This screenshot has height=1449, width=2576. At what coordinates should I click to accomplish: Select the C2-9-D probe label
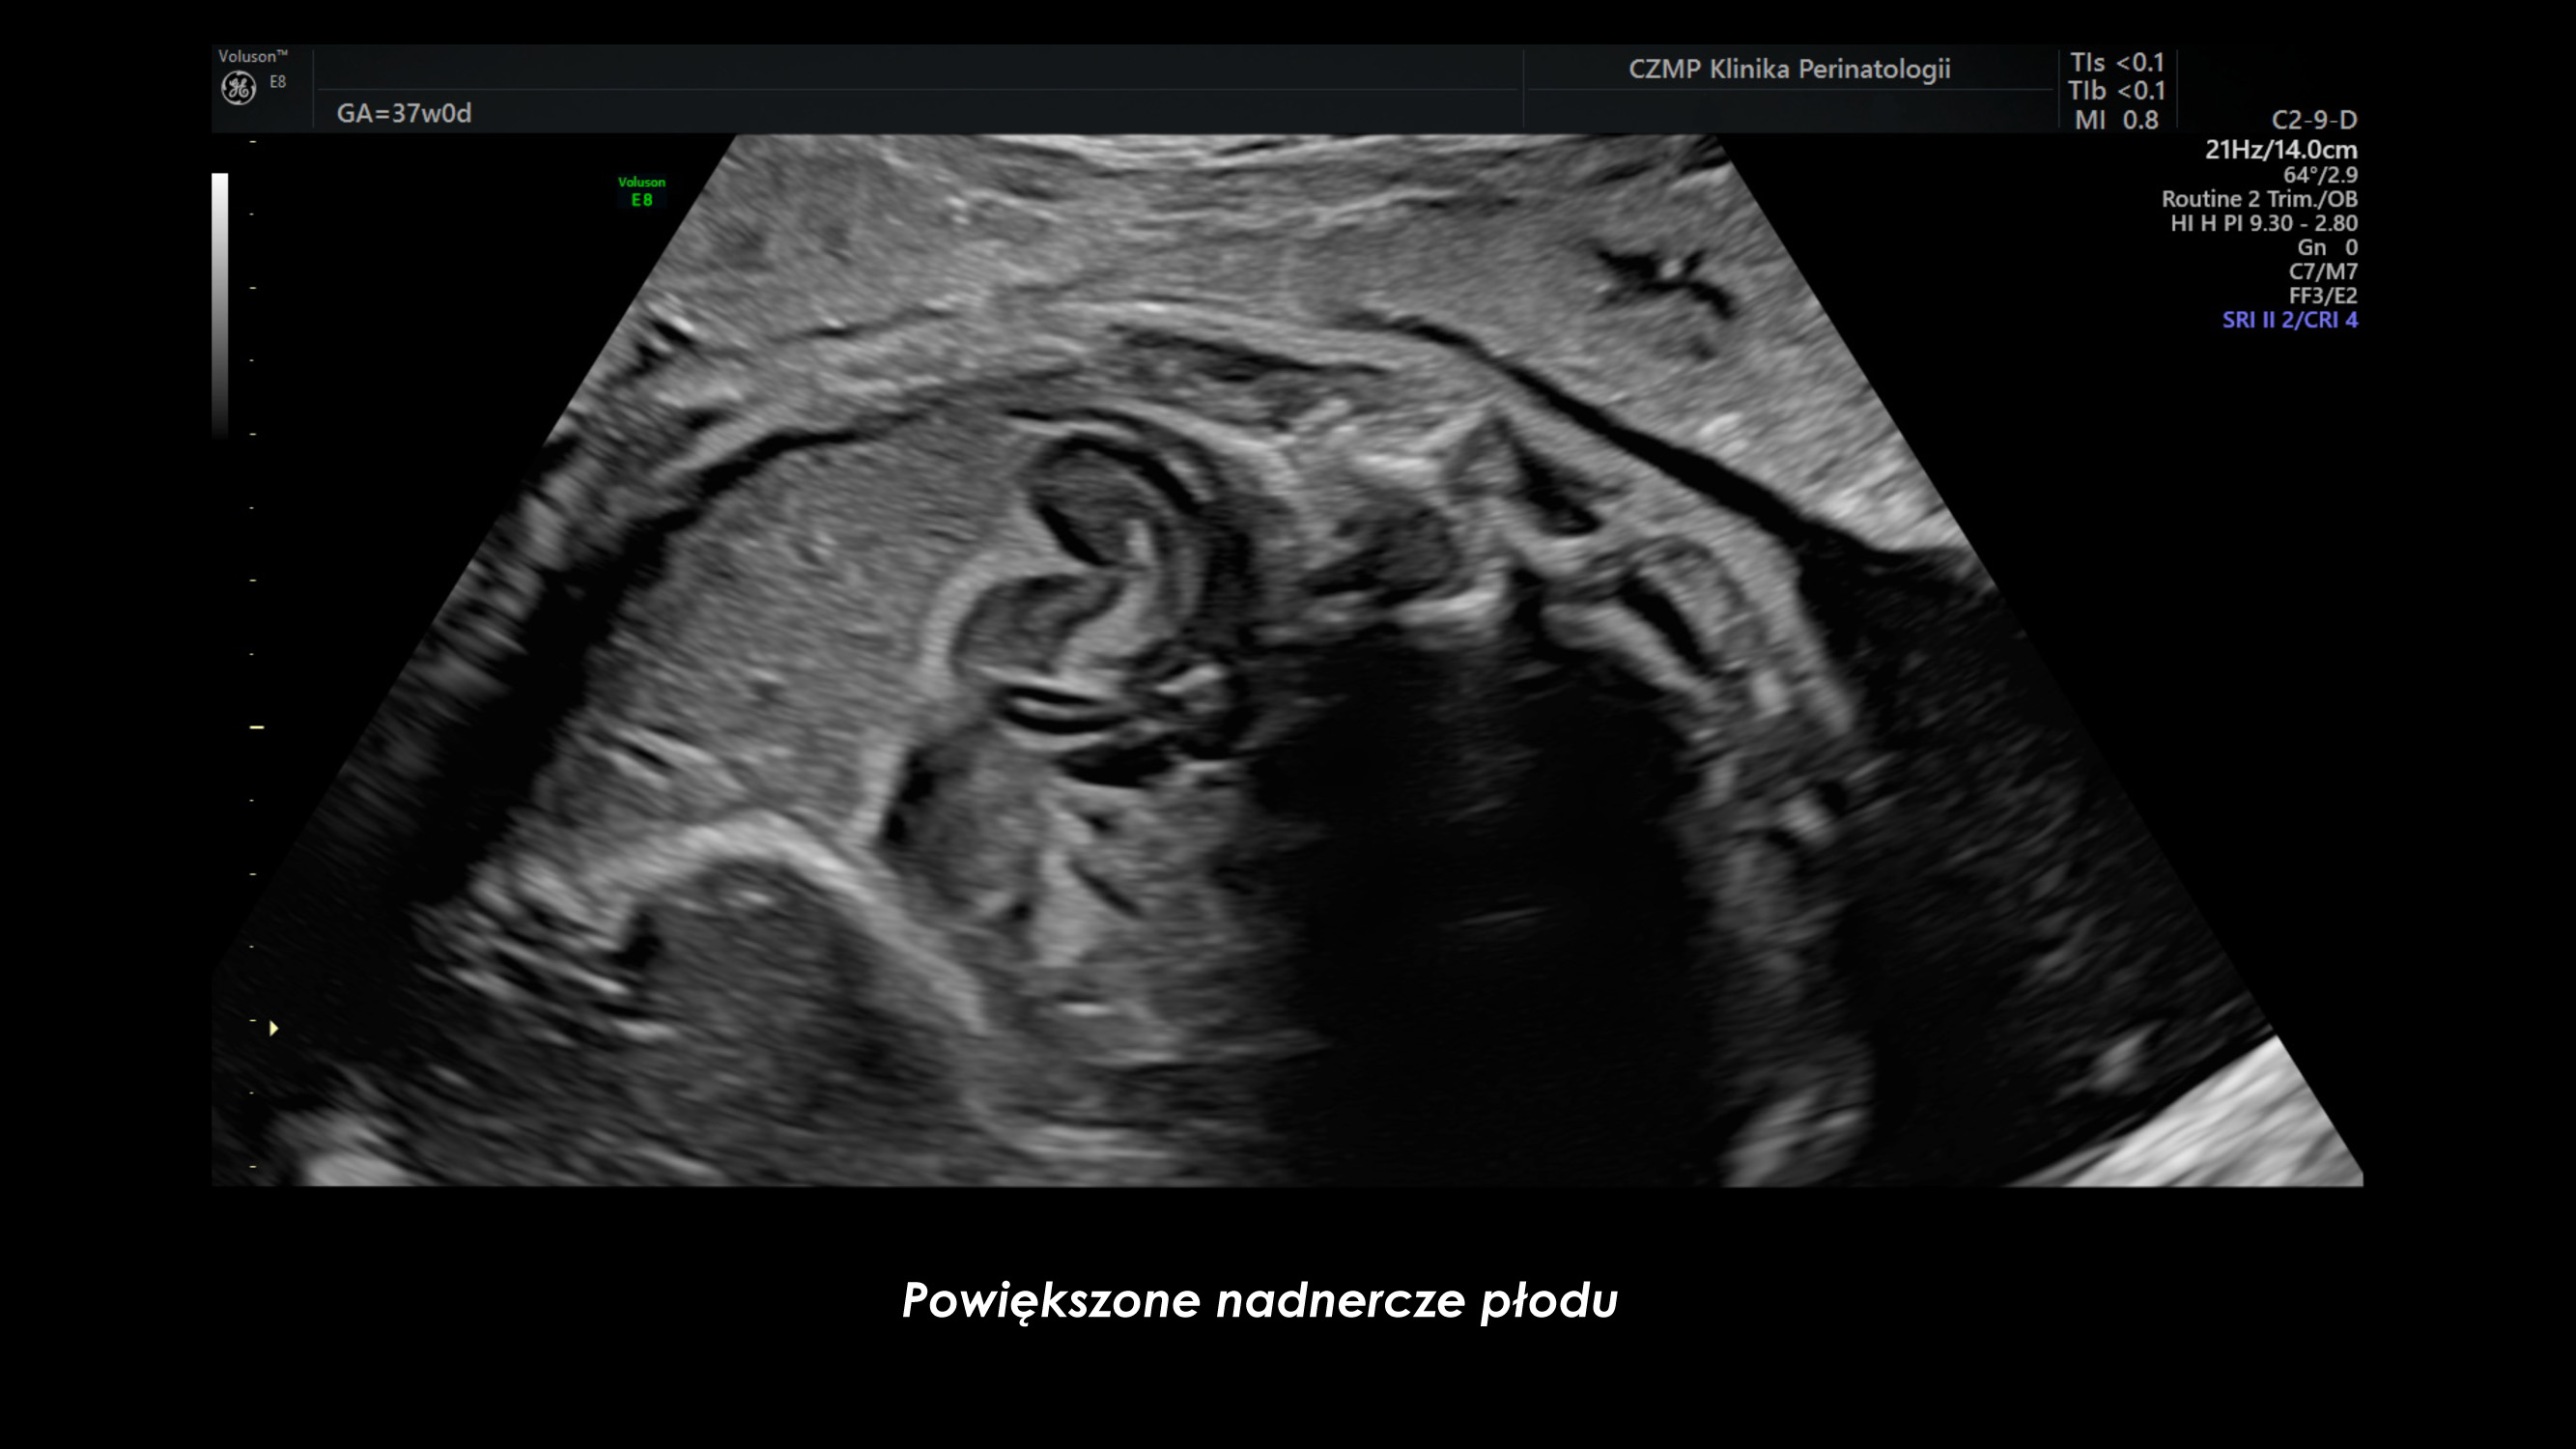click(x=2313, y=120)
